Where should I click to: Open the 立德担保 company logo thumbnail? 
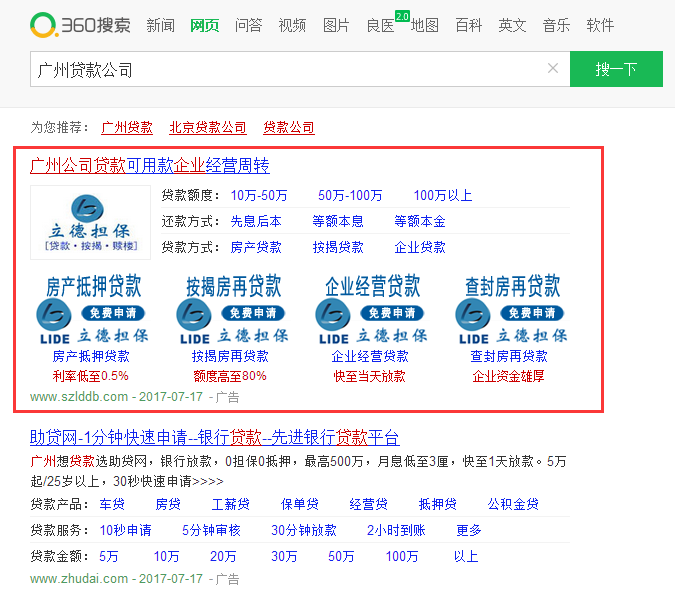click(90, 222)
